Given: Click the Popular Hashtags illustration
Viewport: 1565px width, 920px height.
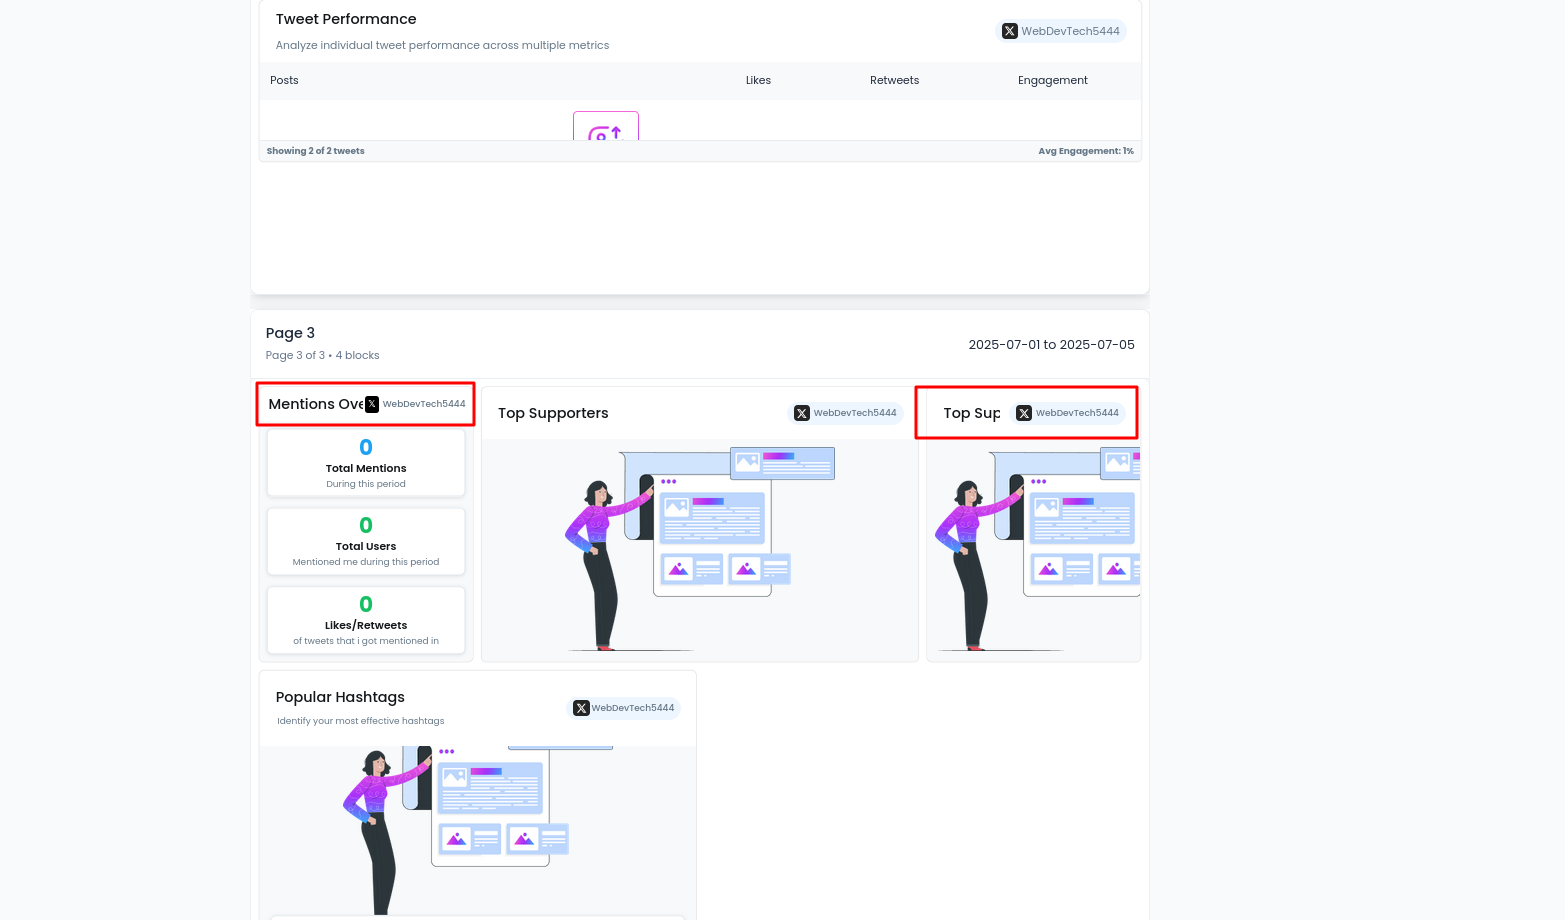Looking at the screenshot, I should [478, 830].
